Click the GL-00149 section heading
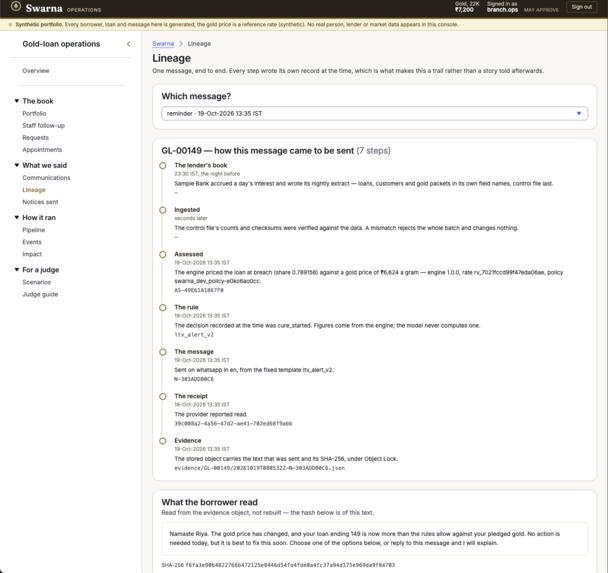 coord(276,150)
